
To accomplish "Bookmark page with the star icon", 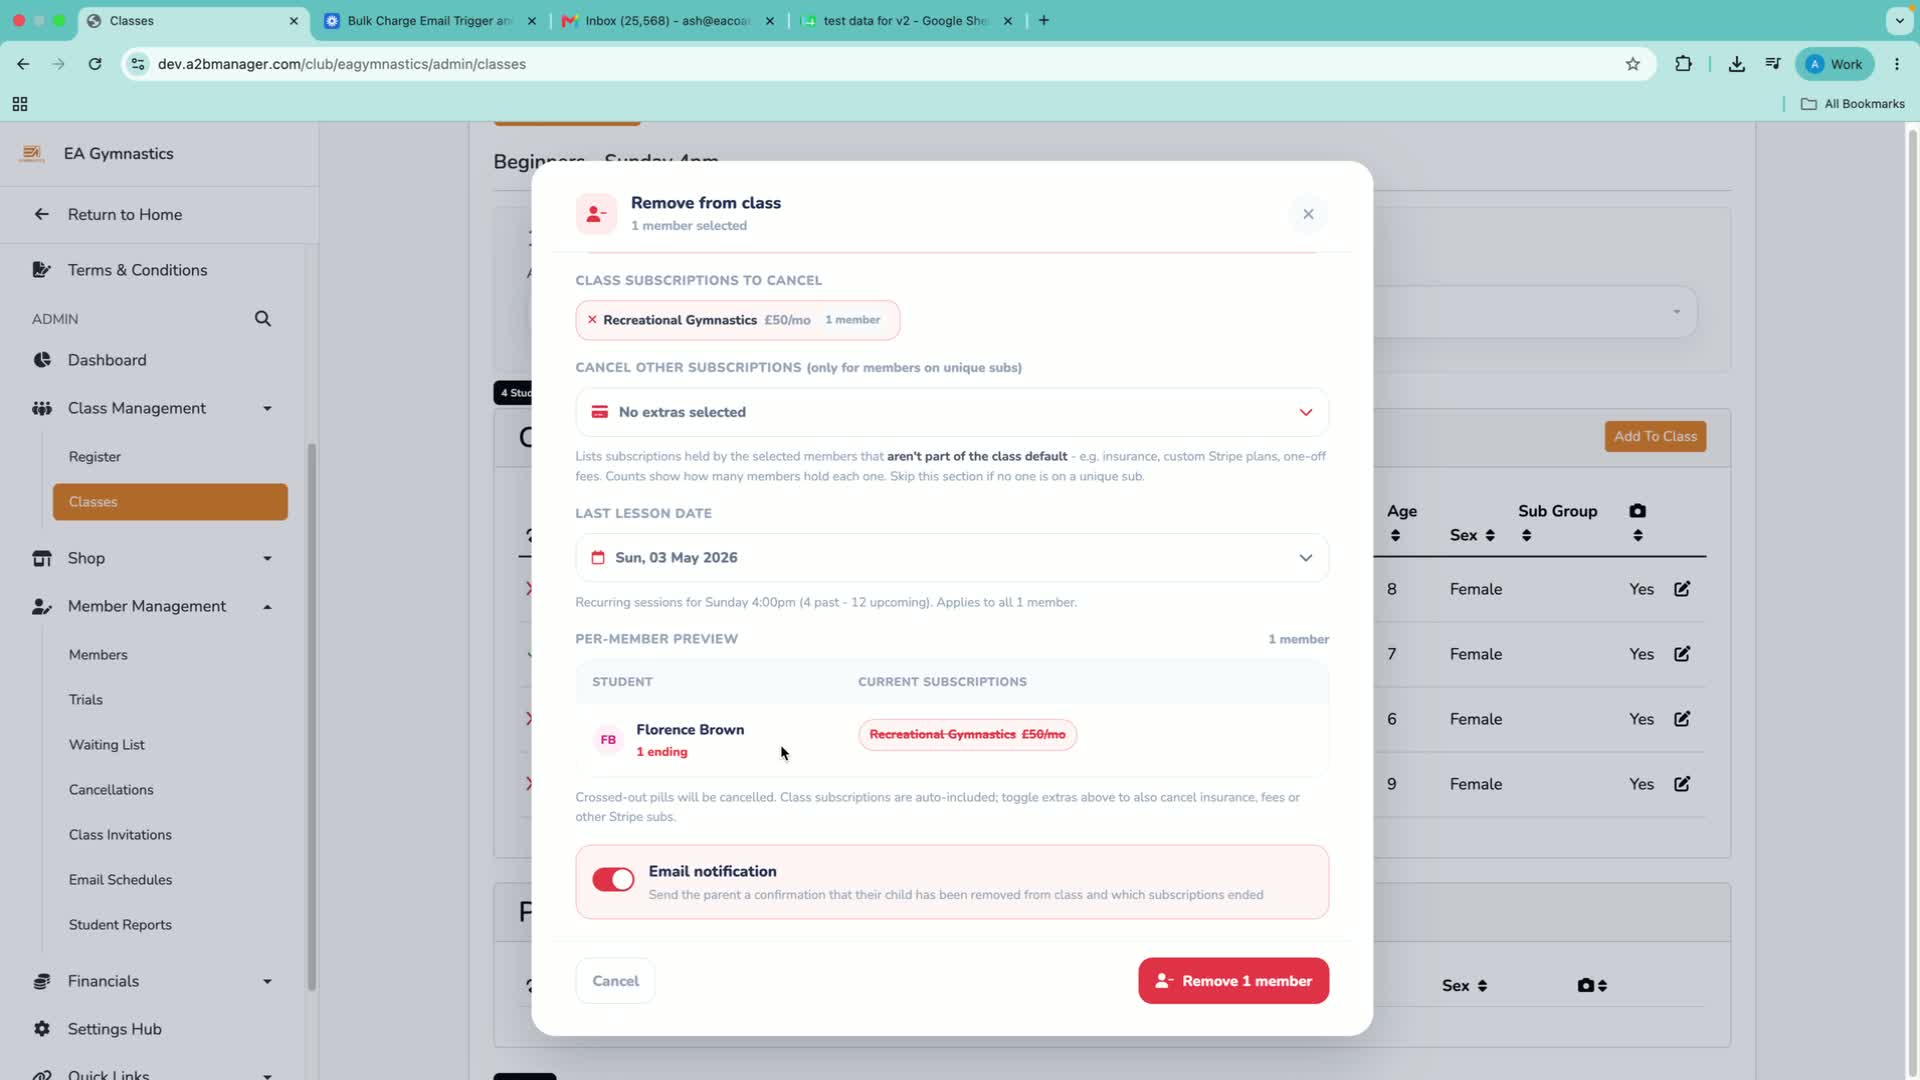I will click(1633, 64).
